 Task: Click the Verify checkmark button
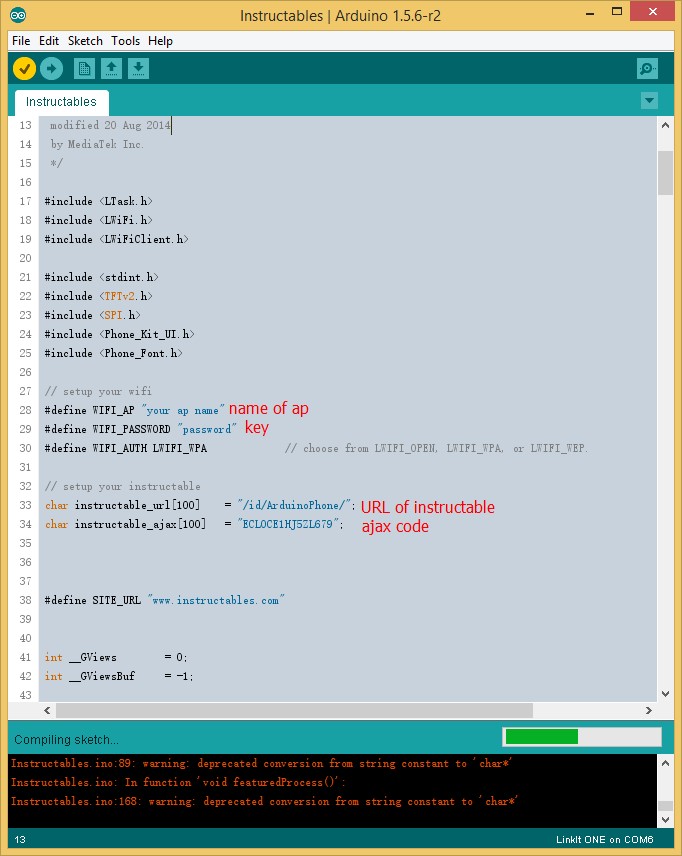[24, 69]
